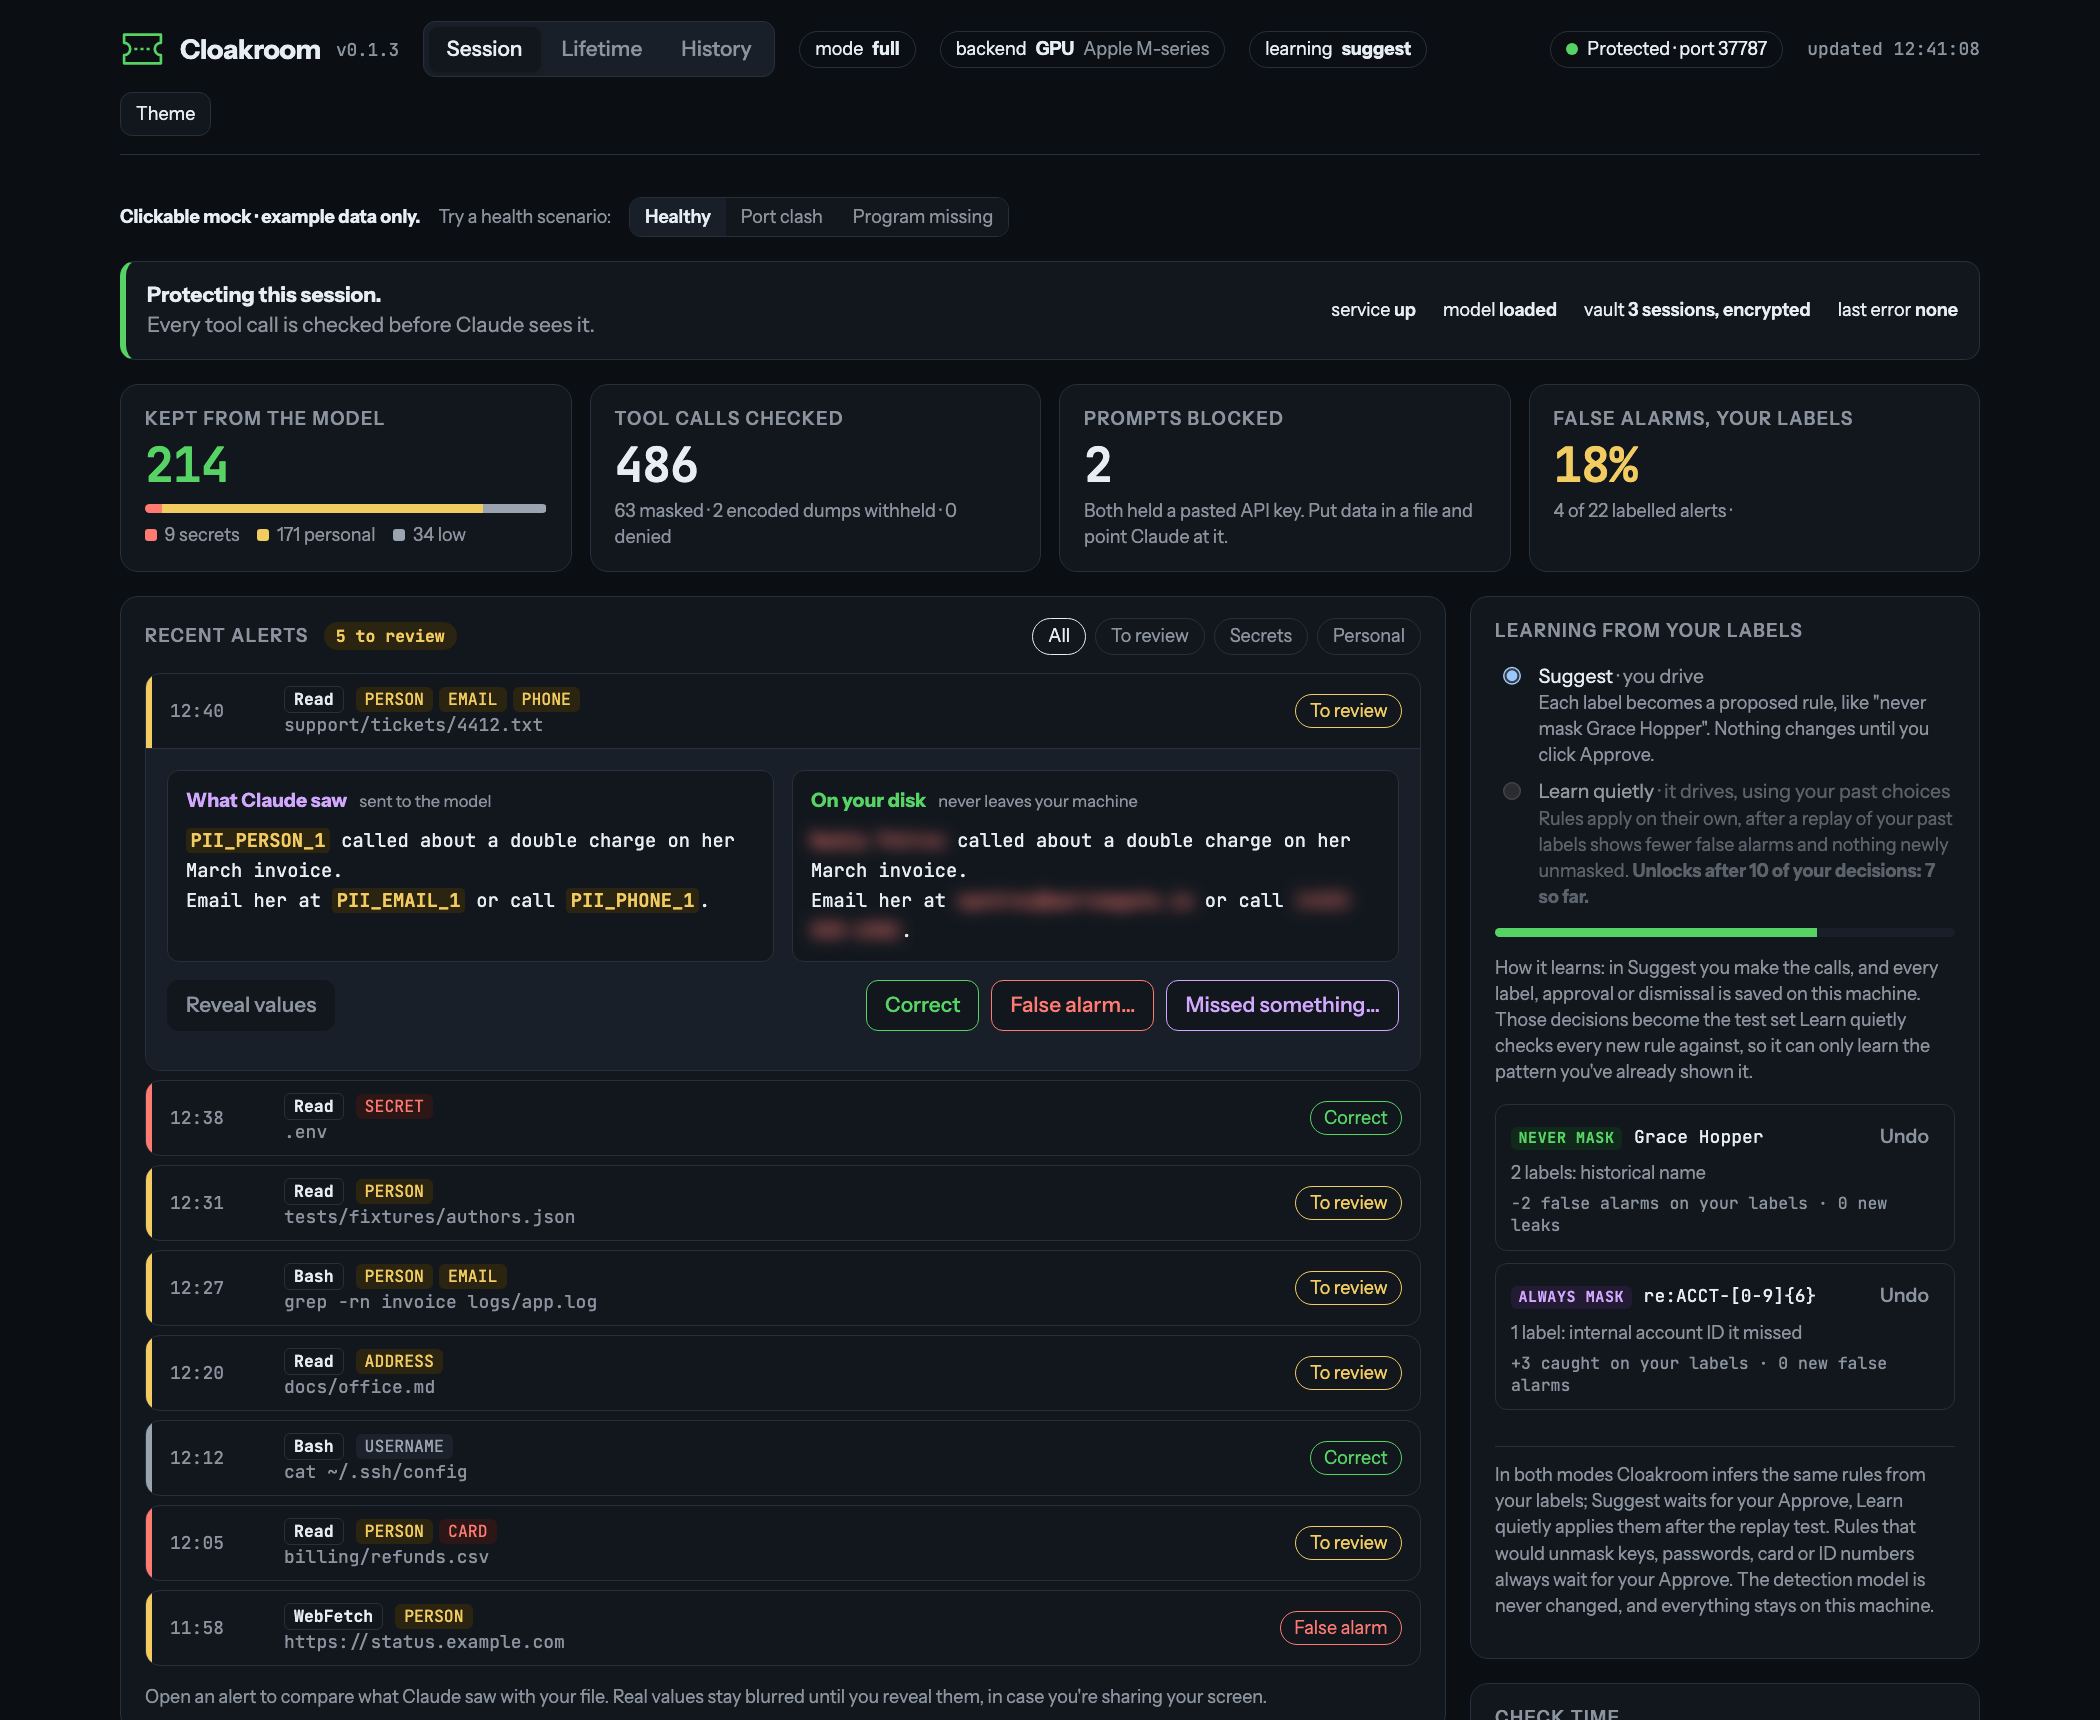The height and width of the screenshot is (1720, 2100).
Task: Click the 171 personal legend entry
Action: pos(316,535)
